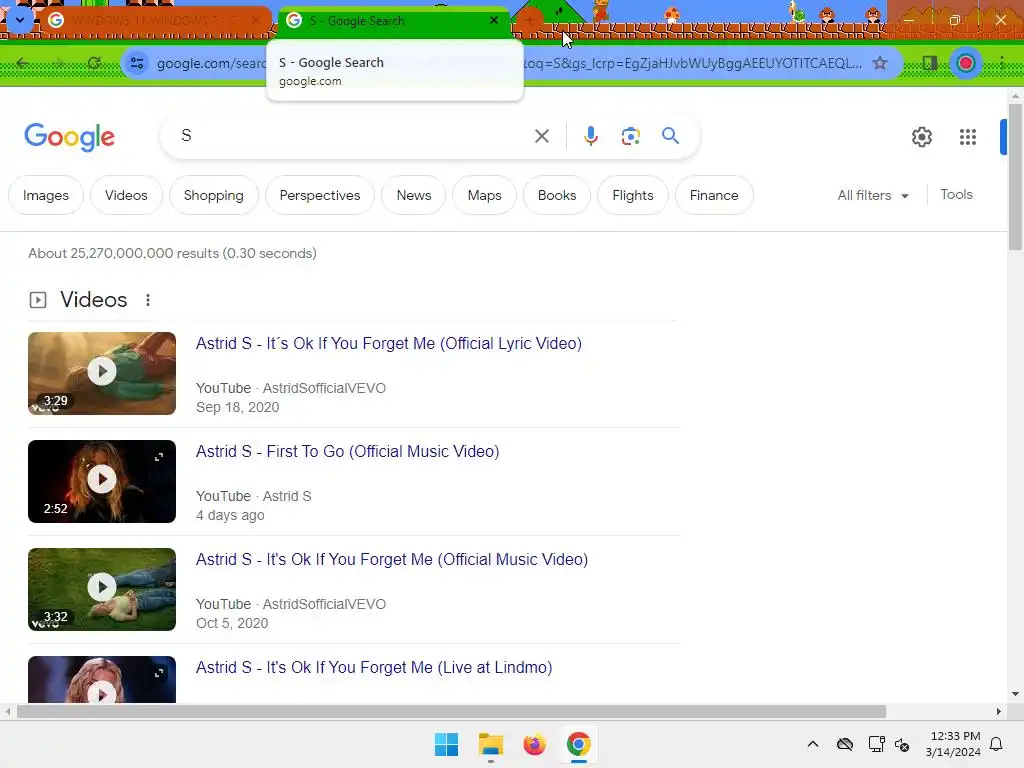
Task: Click the results count text
Action: 172,253
